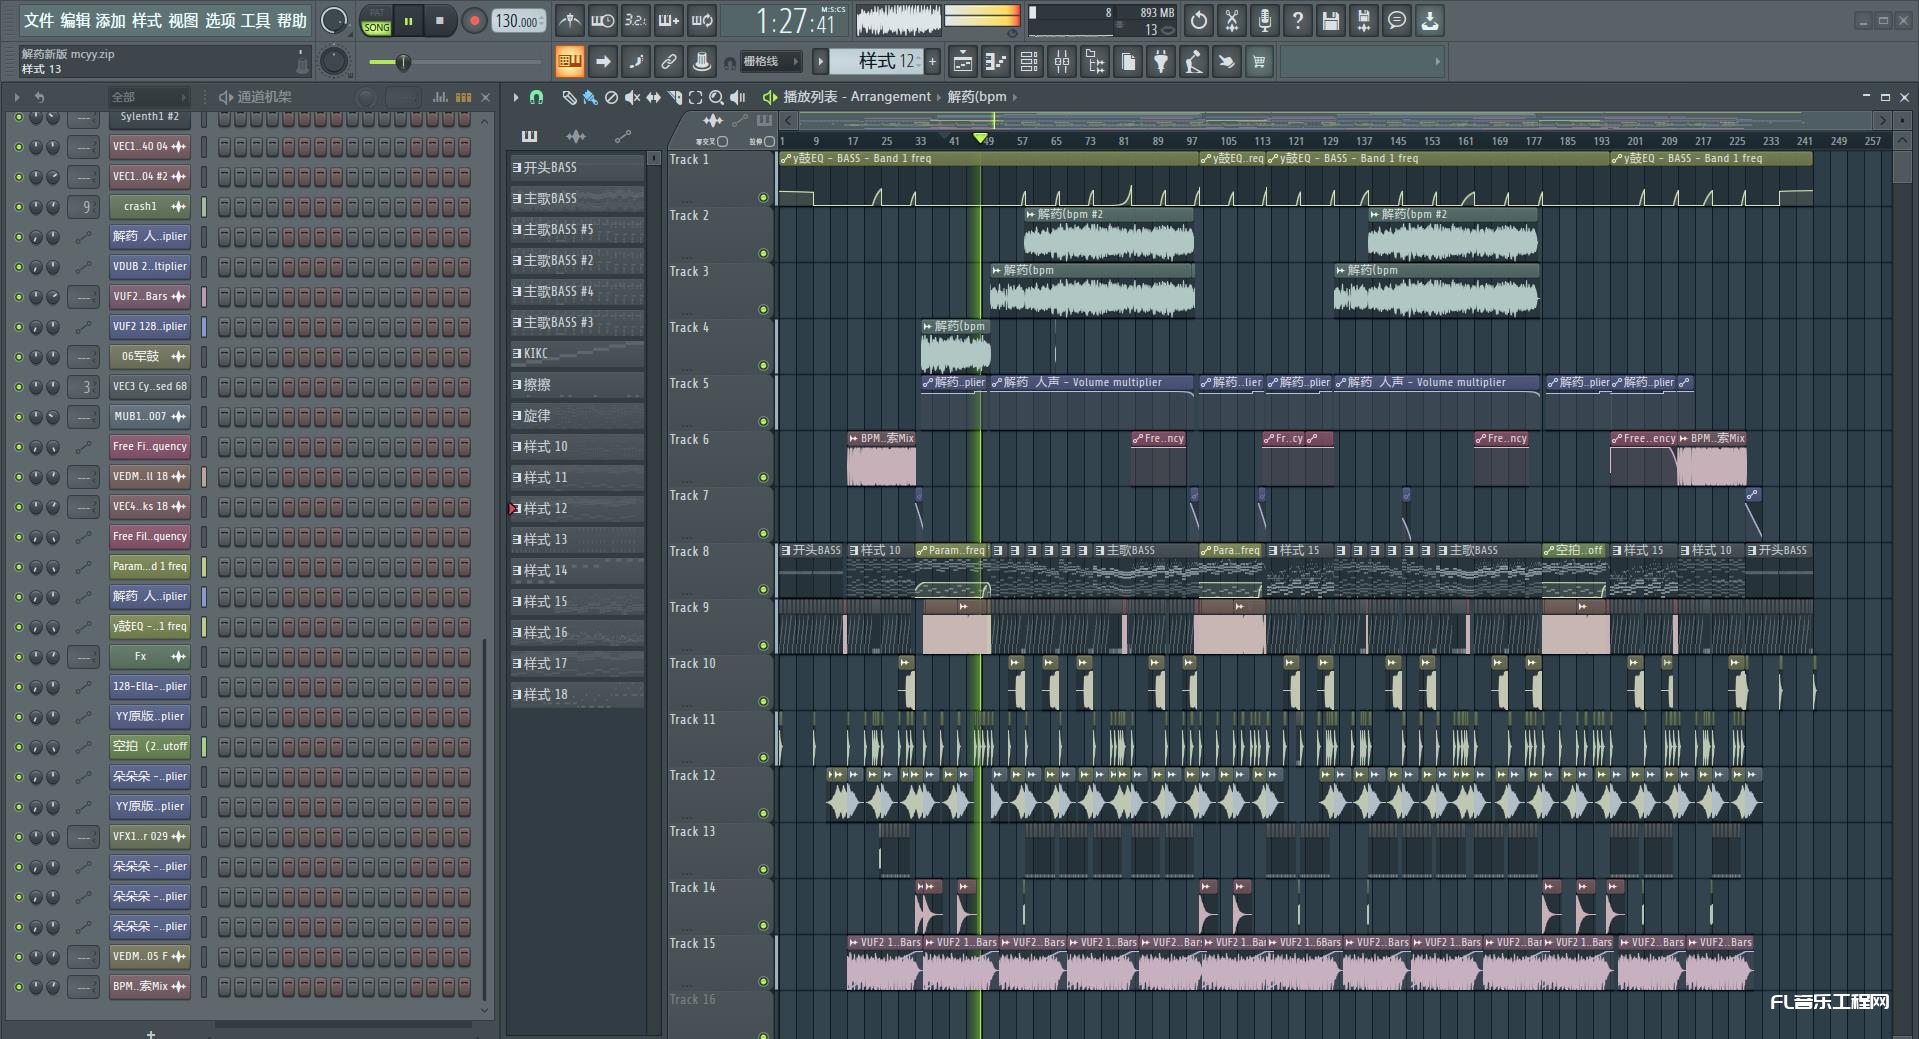Open the browser view icon

coord(1095,62)
